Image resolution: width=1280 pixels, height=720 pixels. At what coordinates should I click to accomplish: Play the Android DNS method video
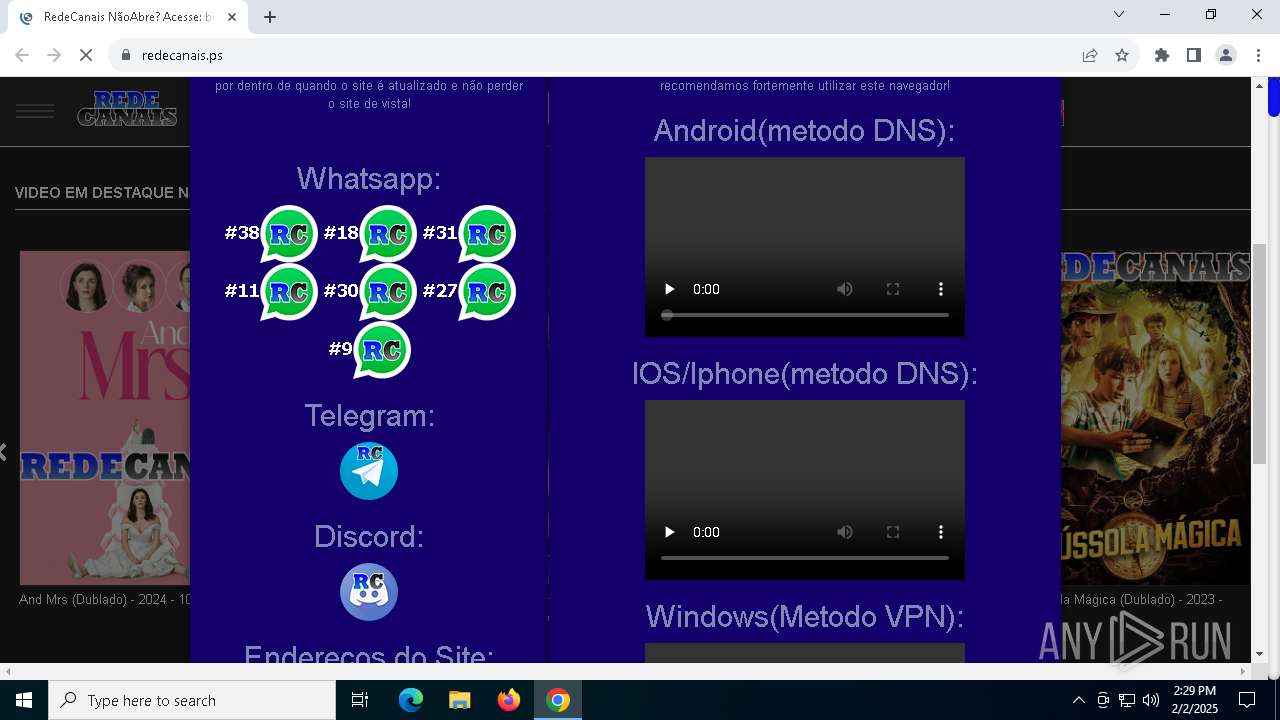coord(669,289)
